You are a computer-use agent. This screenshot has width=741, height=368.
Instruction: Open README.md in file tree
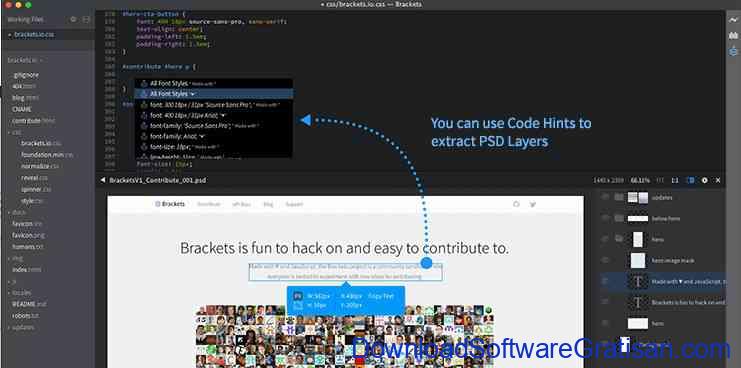point(29,304)
